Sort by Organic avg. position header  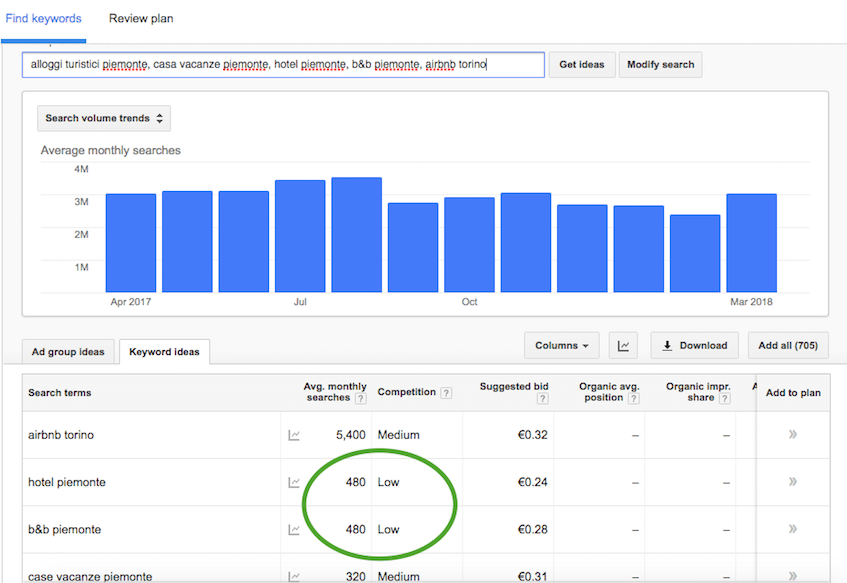[x=609, y=392]
